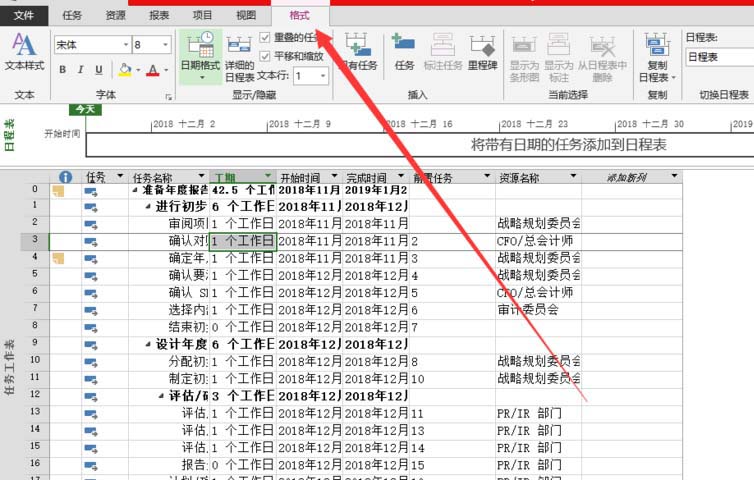Click 复制日程表 copy timeline button
754x480 pixels.
click(657, 58)
